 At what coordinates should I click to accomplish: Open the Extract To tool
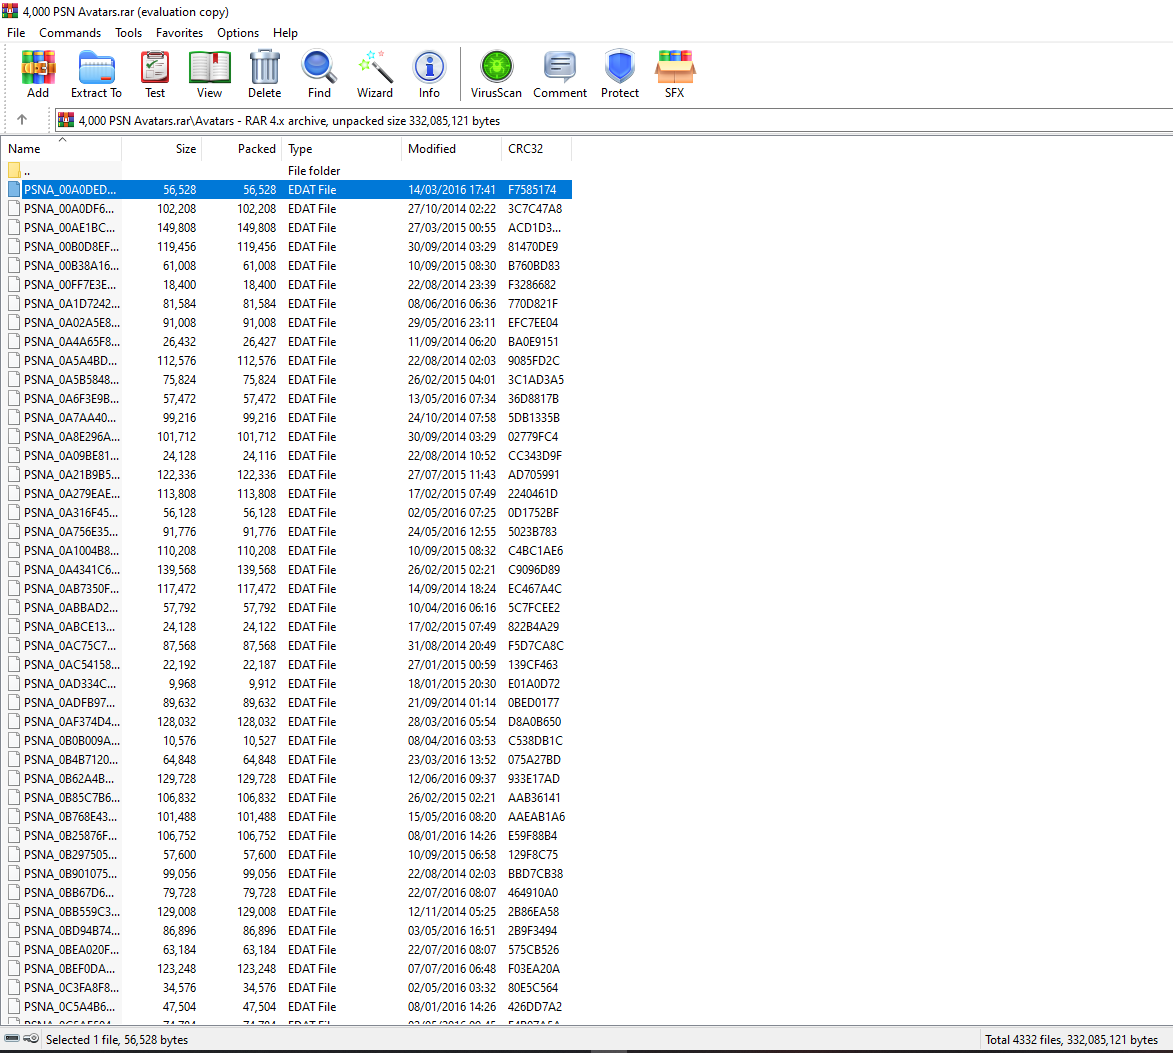click(x=96, y=75)
